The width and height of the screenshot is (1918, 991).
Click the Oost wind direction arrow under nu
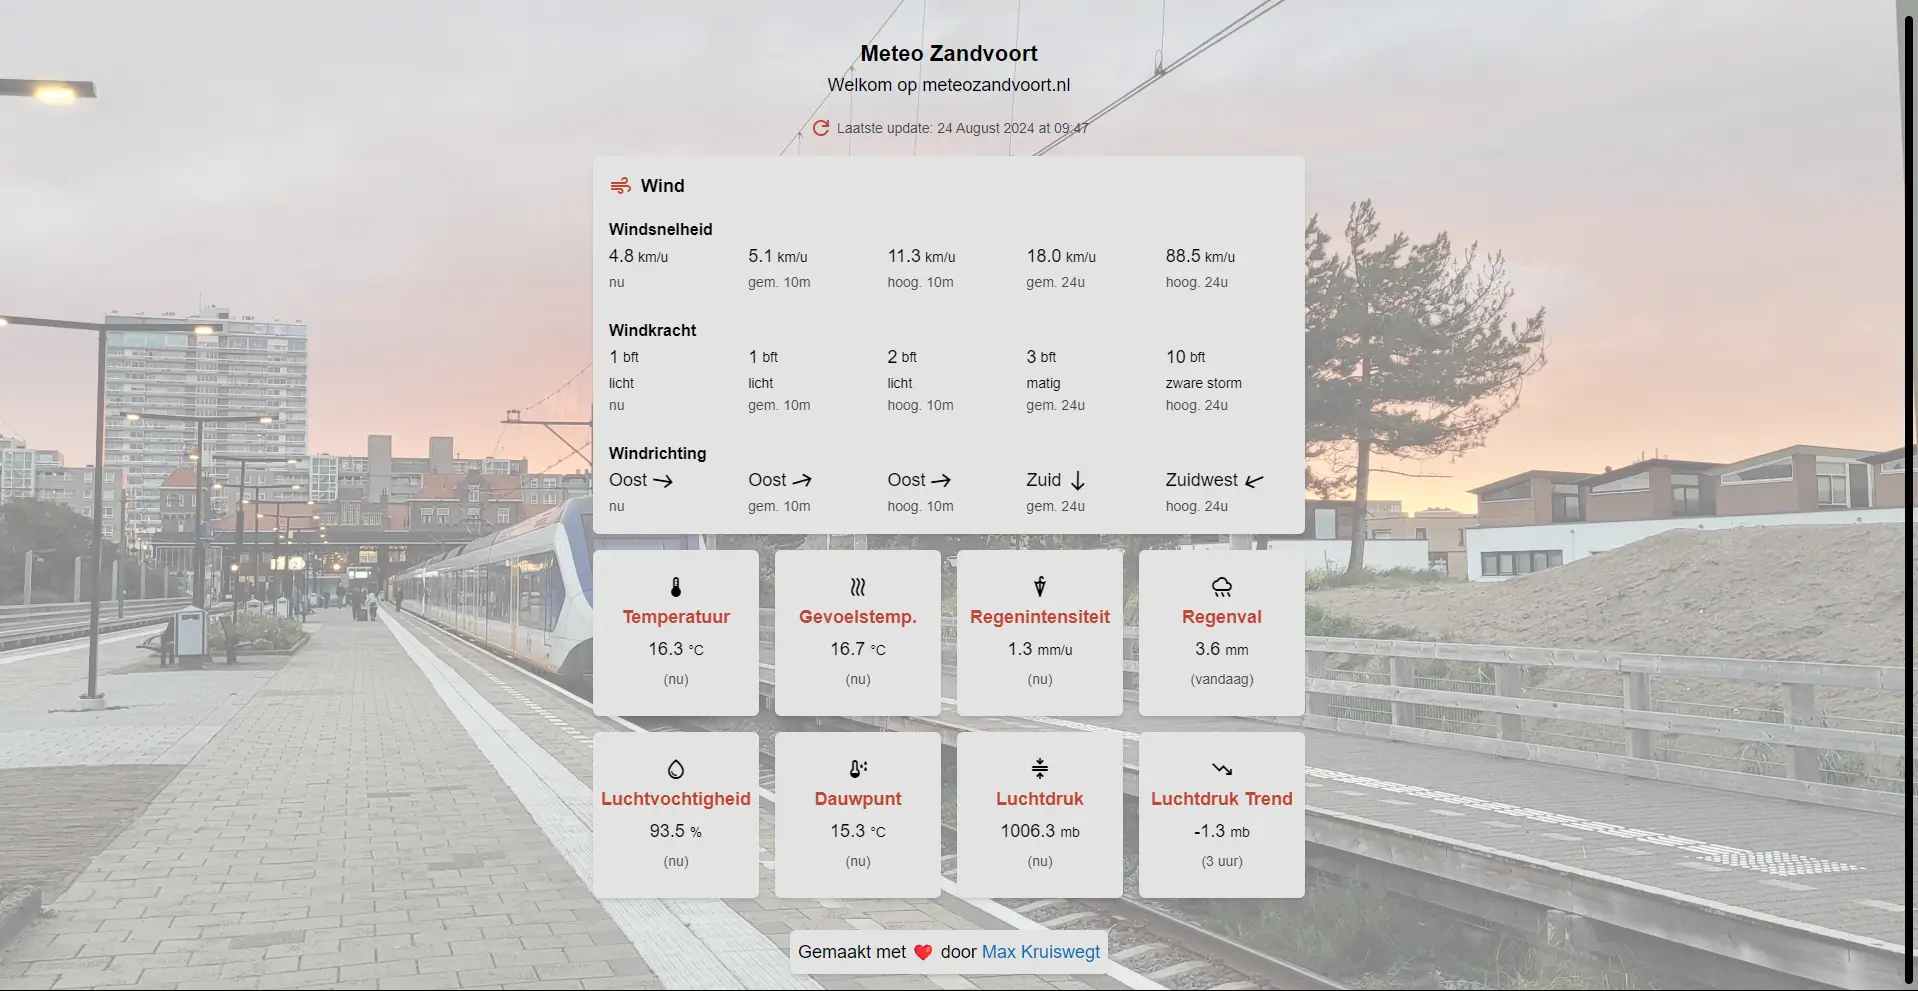pos(665,480)
